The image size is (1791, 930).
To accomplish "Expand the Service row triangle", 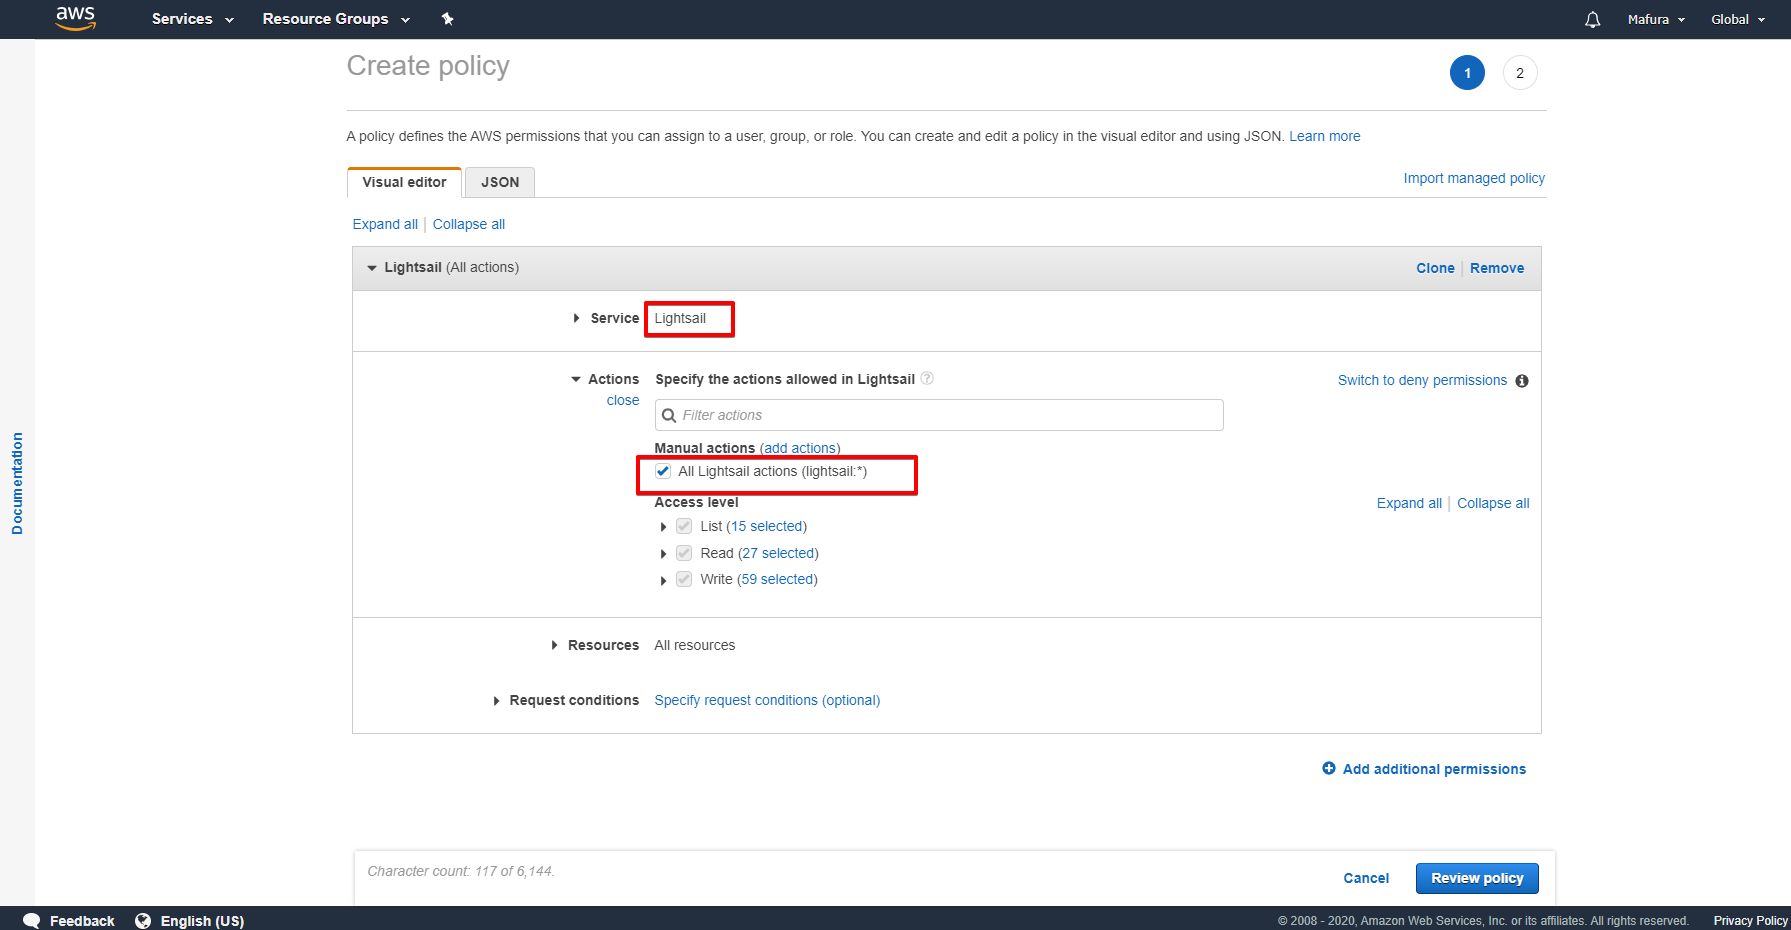I will click(x=576, y=318).
